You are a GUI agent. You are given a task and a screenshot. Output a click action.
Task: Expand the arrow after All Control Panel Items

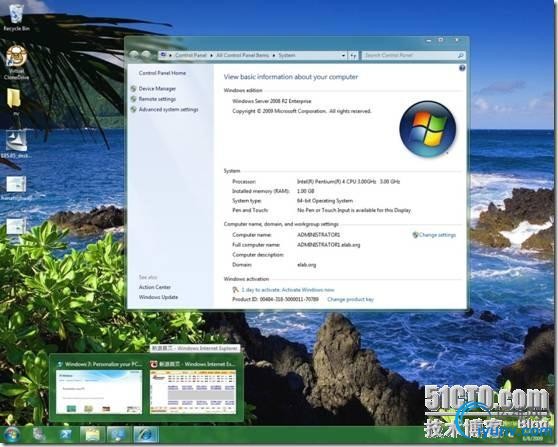point(274,56)
